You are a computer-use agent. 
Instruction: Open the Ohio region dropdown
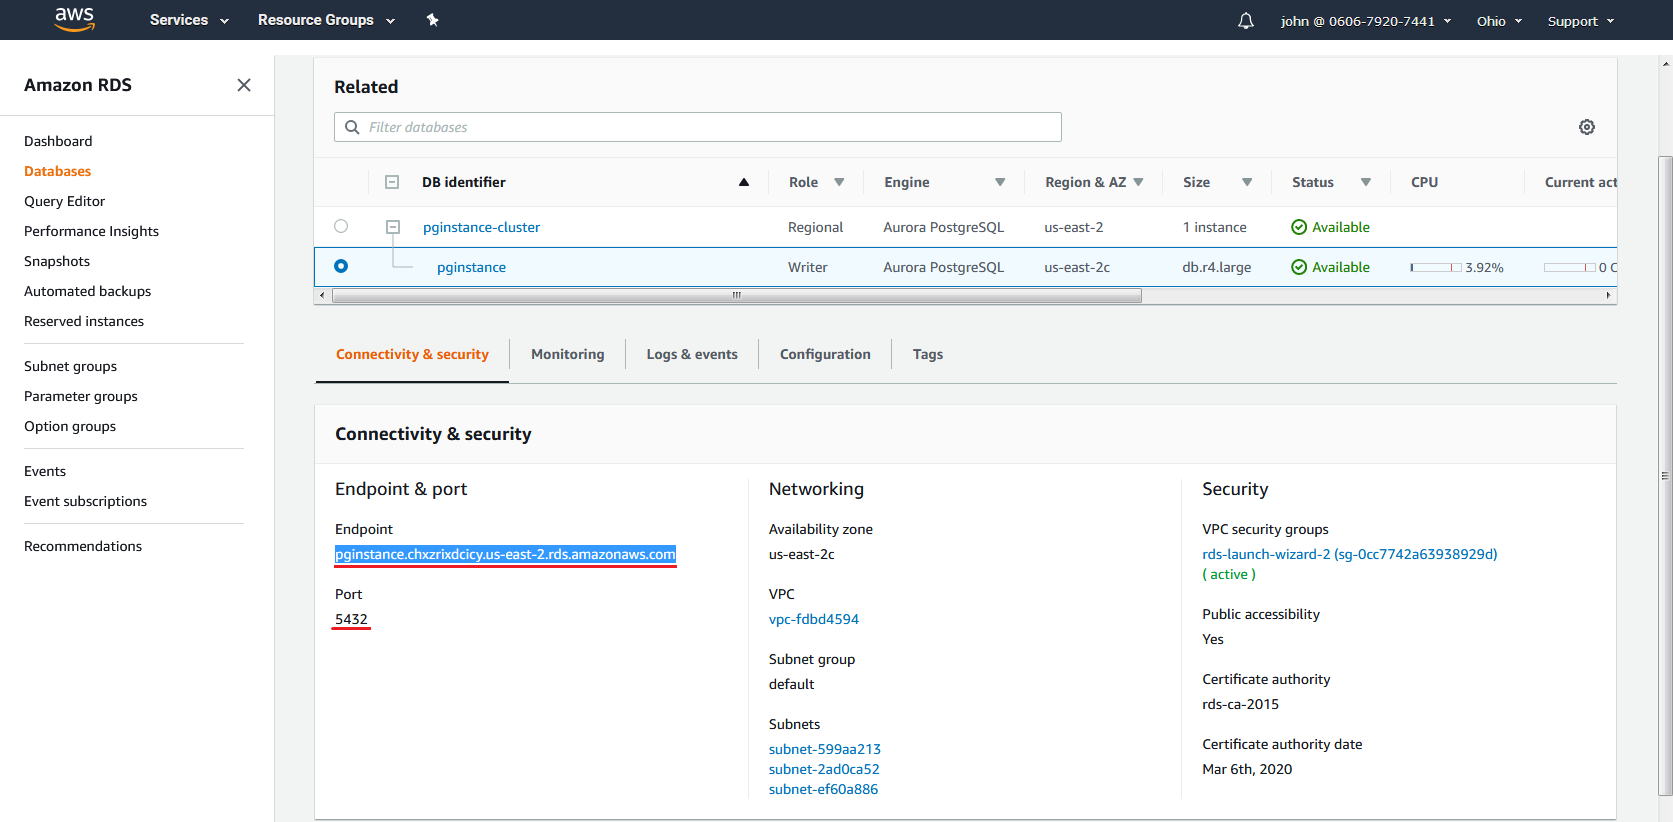(x=1499, y=21)
